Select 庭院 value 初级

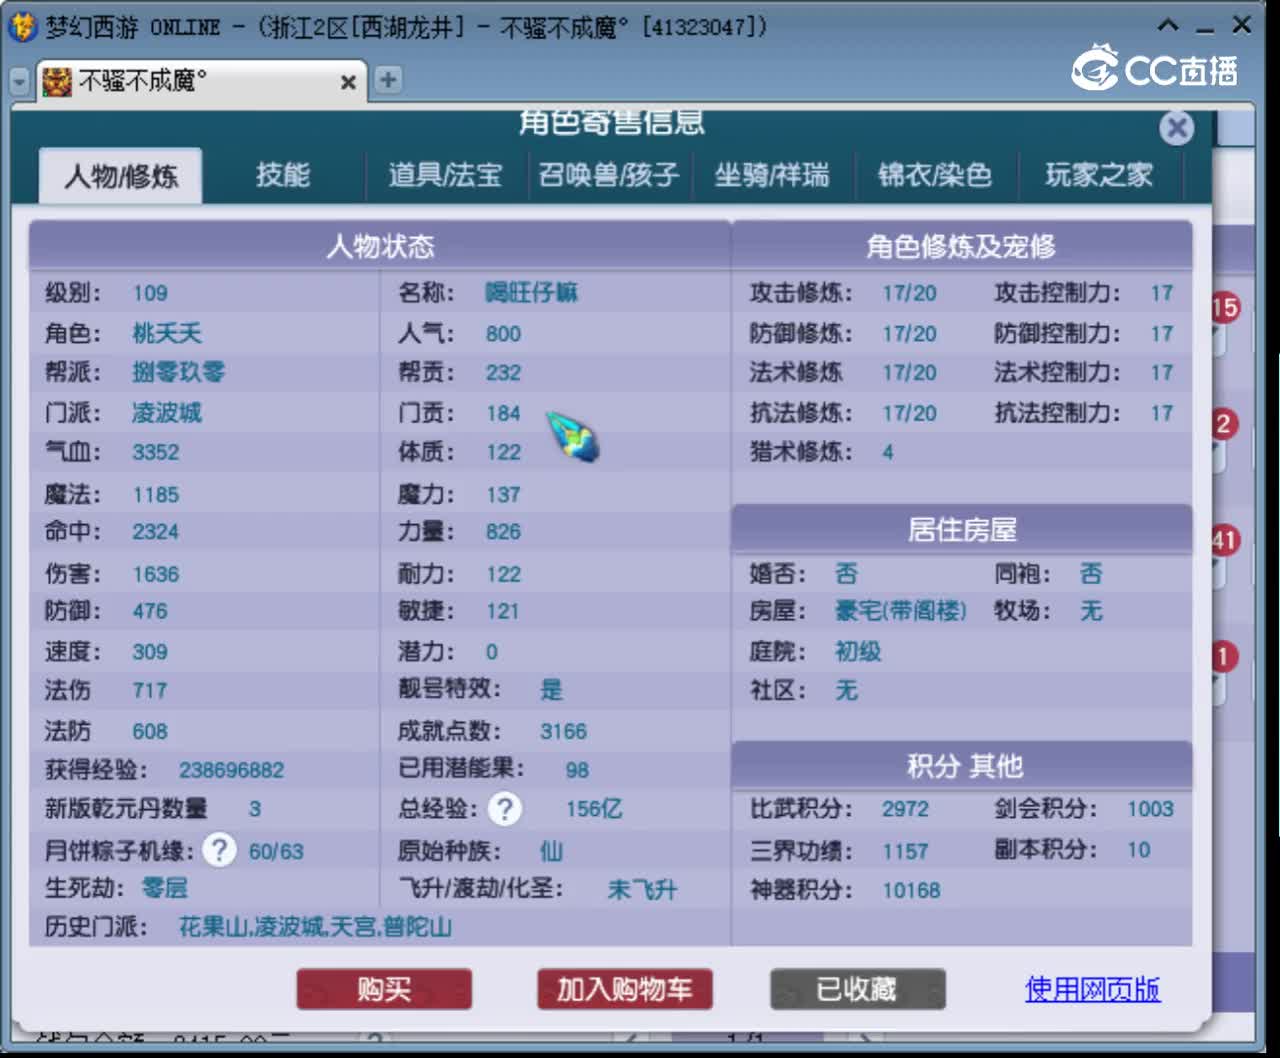pyautogui.click(x=858, y=652)
